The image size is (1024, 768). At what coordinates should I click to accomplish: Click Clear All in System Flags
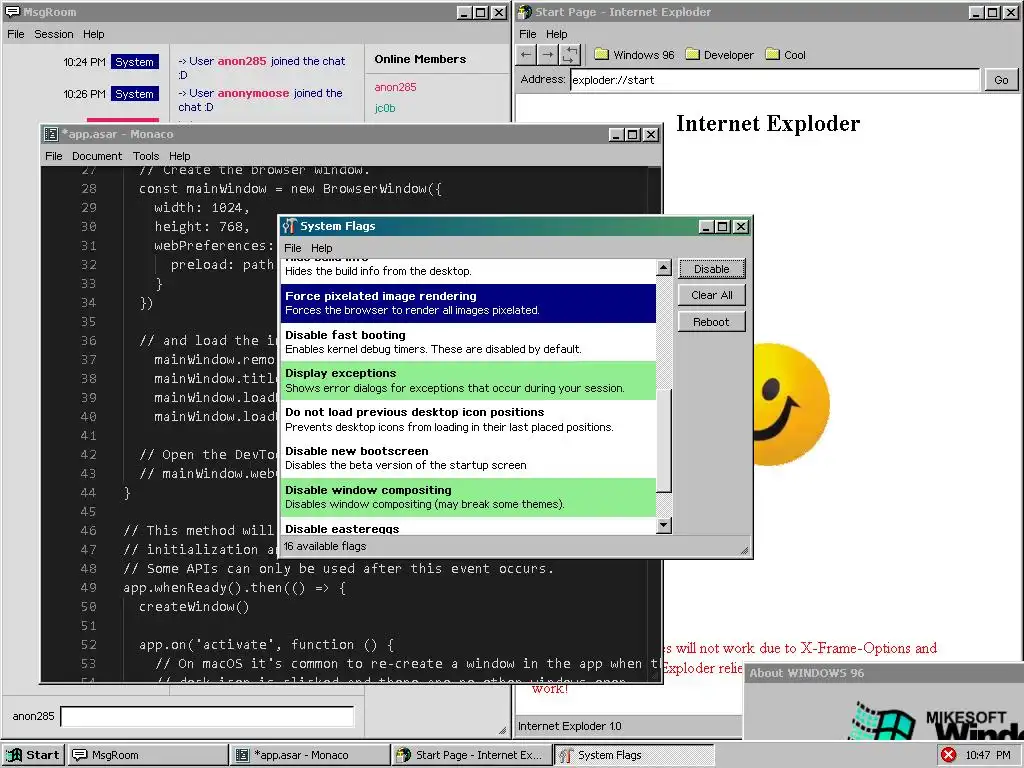(711, 295)
